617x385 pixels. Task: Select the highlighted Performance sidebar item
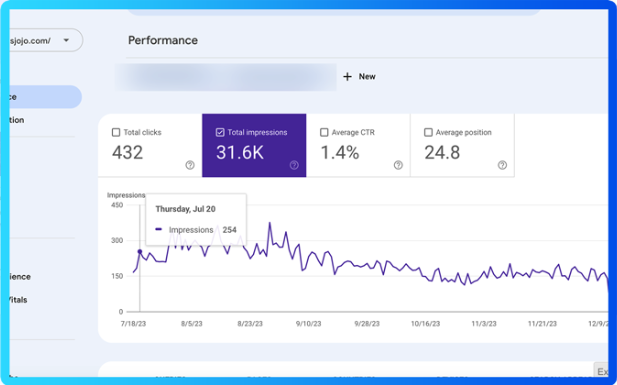(45, 97)
